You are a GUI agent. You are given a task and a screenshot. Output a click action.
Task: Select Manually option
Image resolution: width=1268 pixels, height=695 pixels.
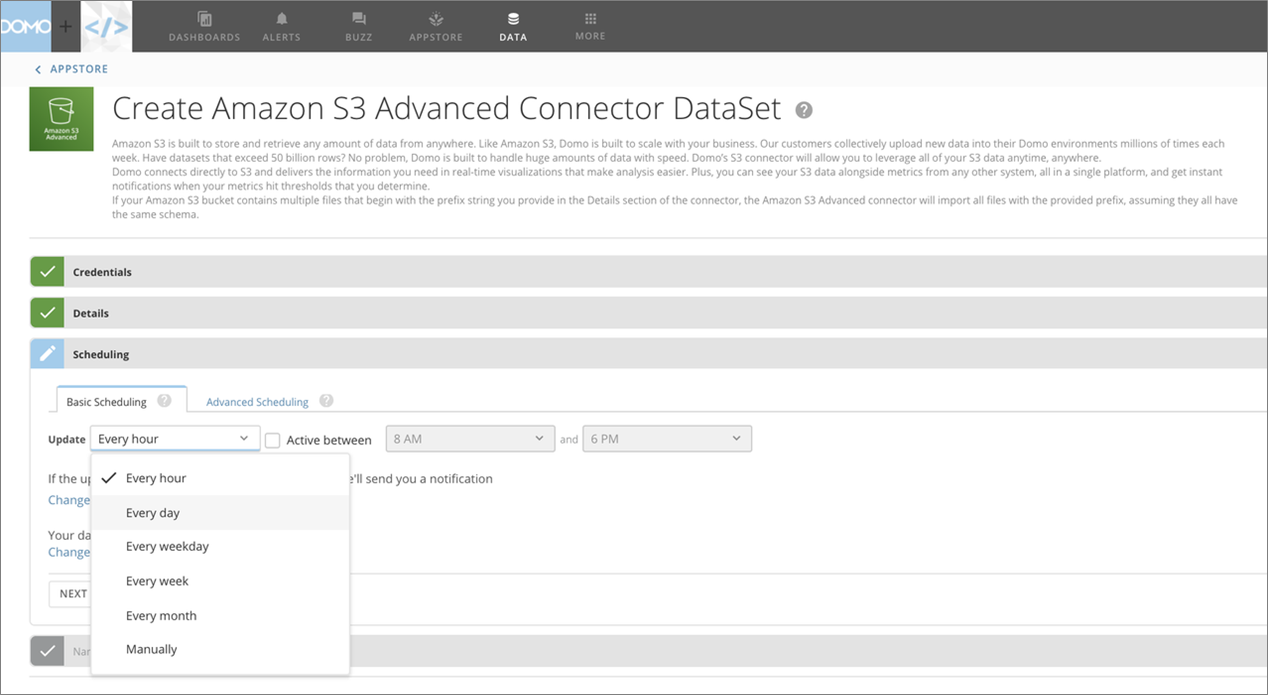click(220, 650)
